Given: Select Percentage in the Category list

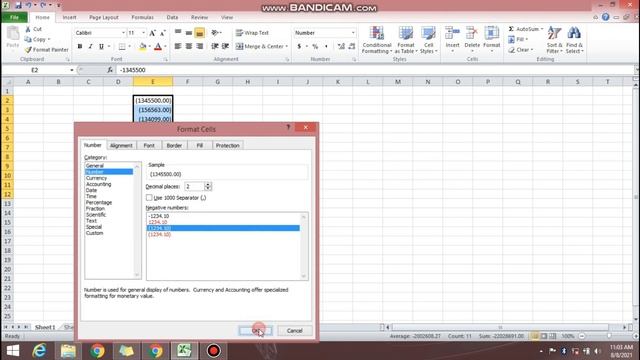Looking at the screenshot, I should (99, 202).
